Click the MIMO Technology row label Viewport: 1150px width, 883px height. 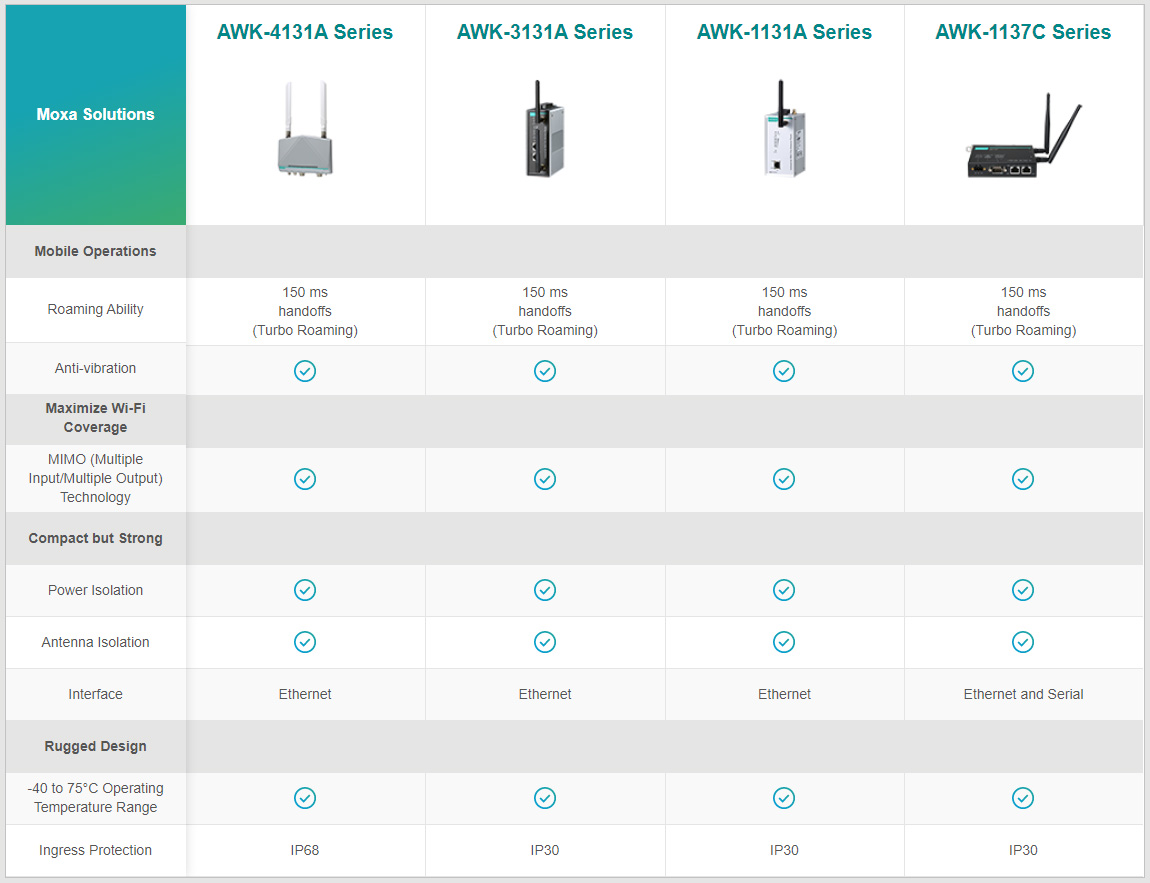click(x=95, y=478)
